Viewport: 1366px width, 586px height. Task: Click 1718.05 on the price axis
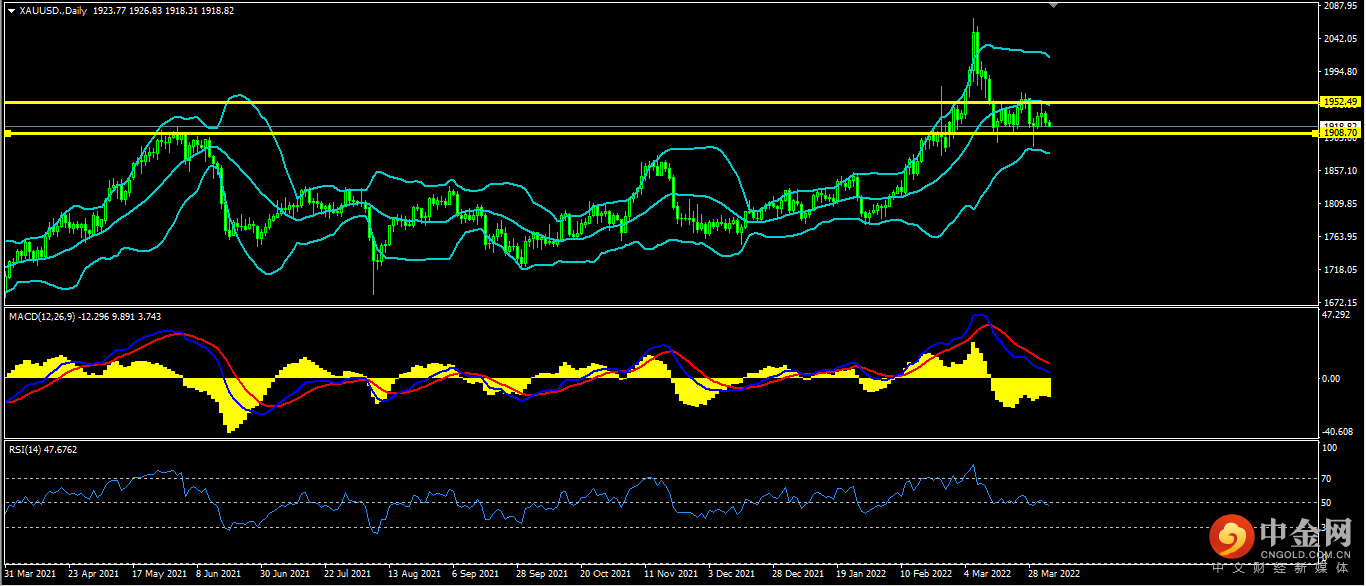(1340, 270)
